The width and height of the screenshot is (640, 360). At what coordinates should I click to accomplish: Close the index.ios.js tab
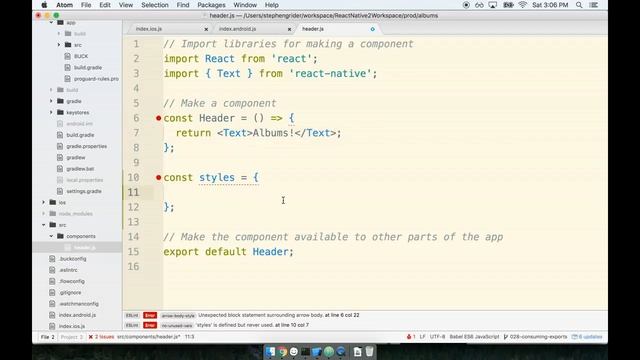coord(206,29)
